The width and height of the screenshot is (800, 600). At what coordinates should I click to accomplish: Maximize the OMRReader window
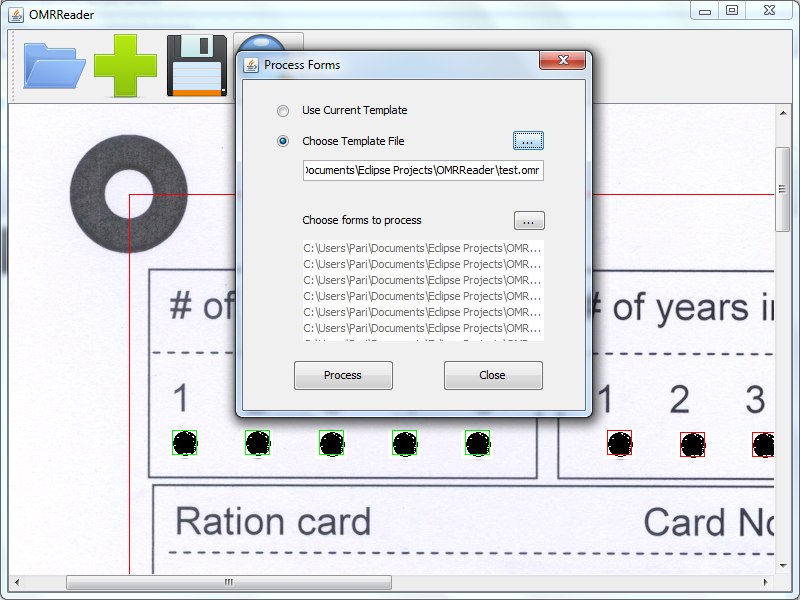click(732, 10)
